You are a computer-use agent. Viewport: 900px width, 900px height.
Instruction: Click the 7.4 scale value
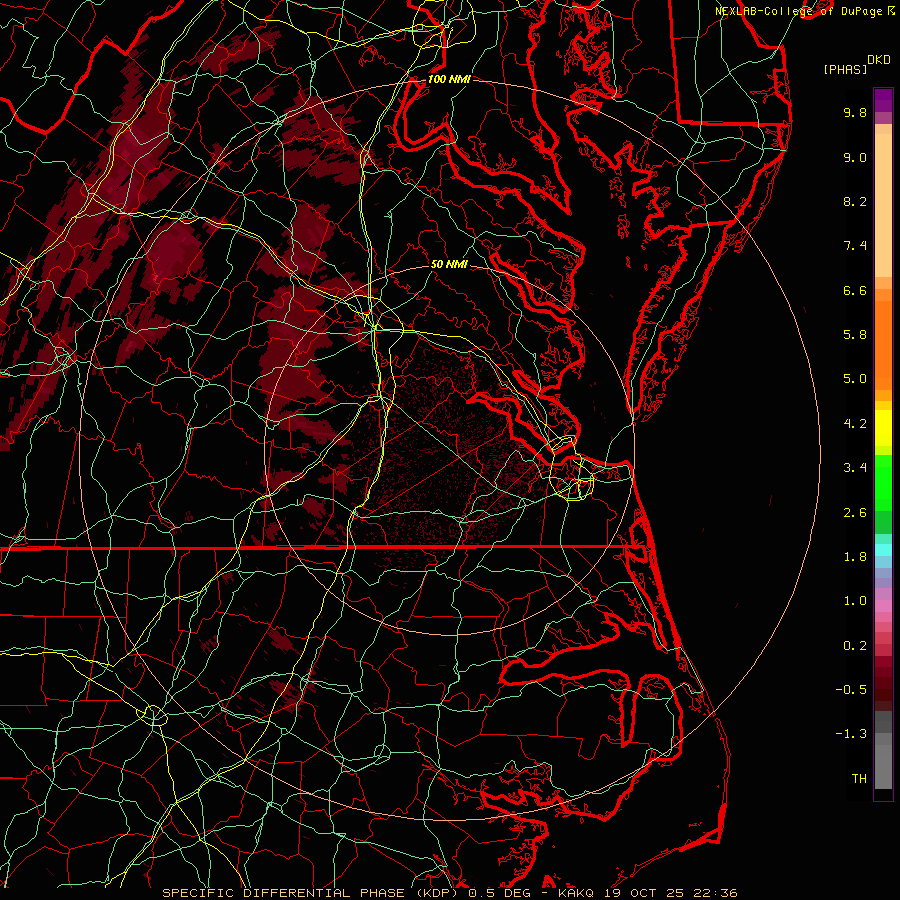pos(855,246)
